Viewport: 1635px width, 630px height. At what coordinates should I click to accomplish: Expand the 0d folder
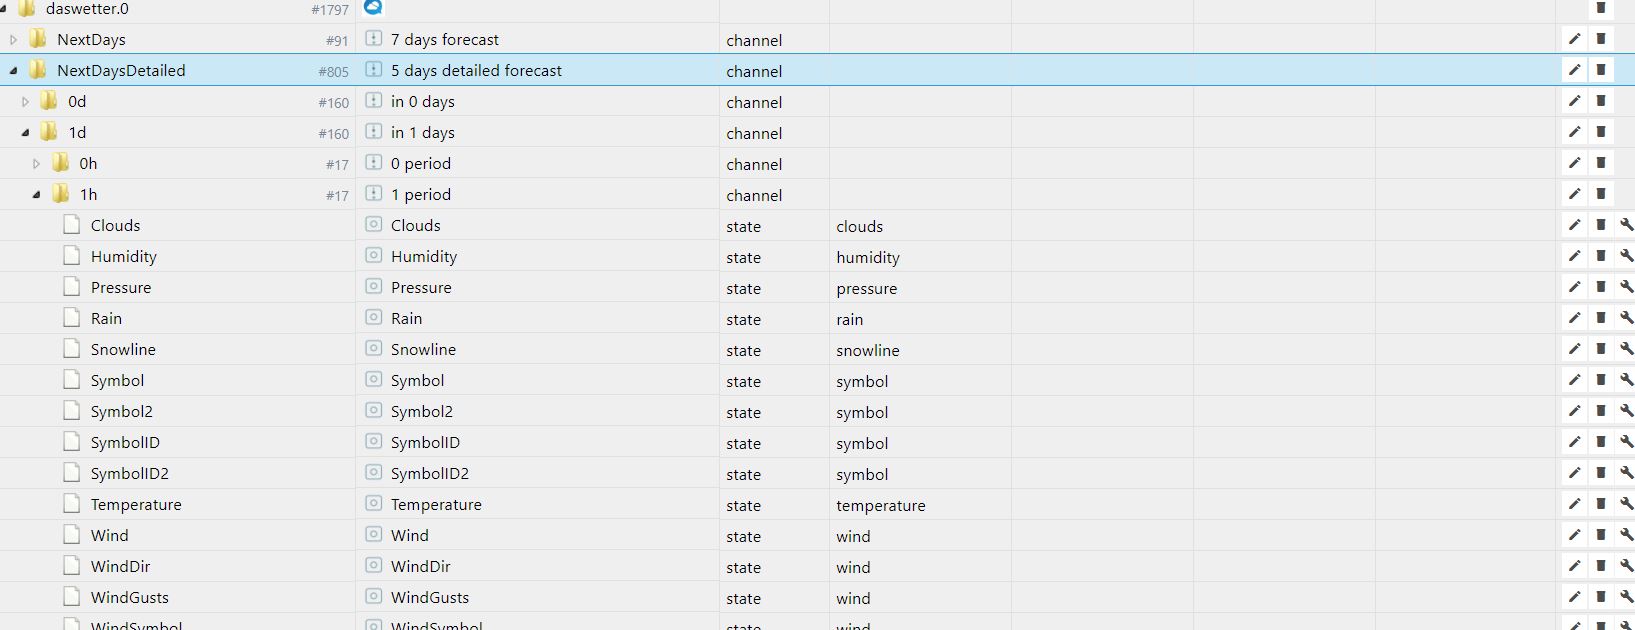pos(25,102)
